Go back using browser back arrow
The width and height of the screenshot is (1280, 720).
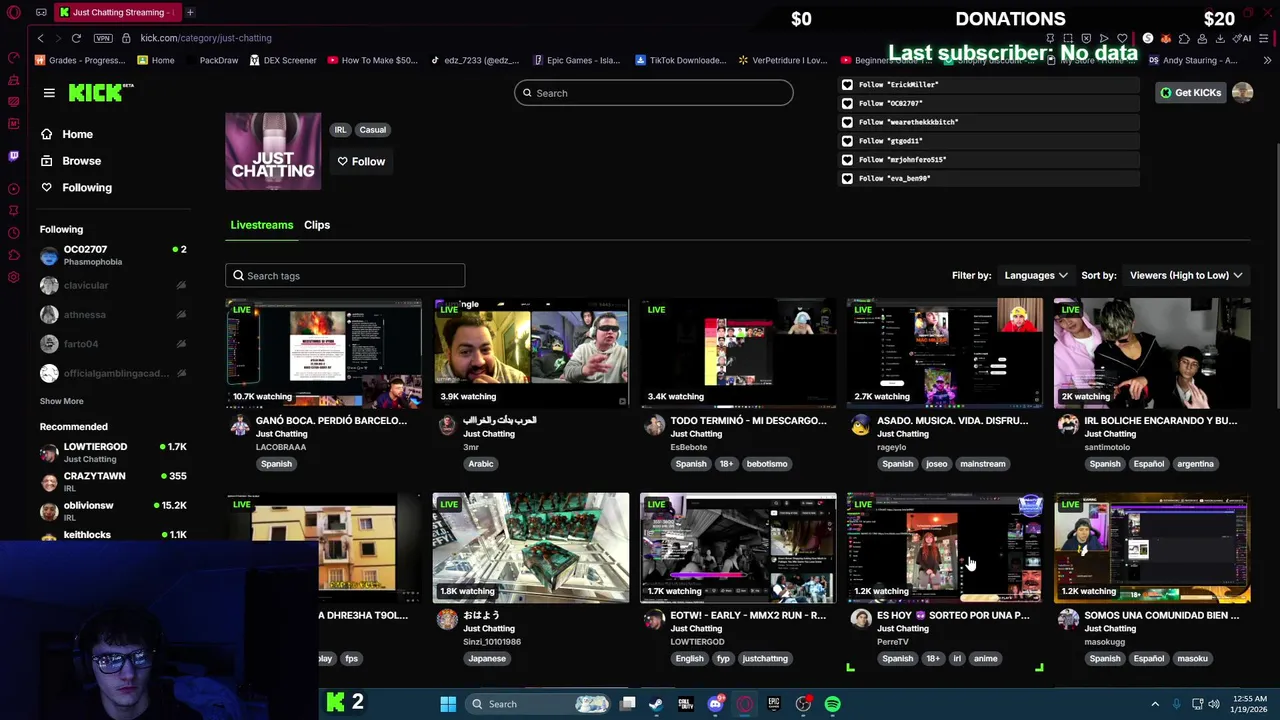tap(40, 38)
